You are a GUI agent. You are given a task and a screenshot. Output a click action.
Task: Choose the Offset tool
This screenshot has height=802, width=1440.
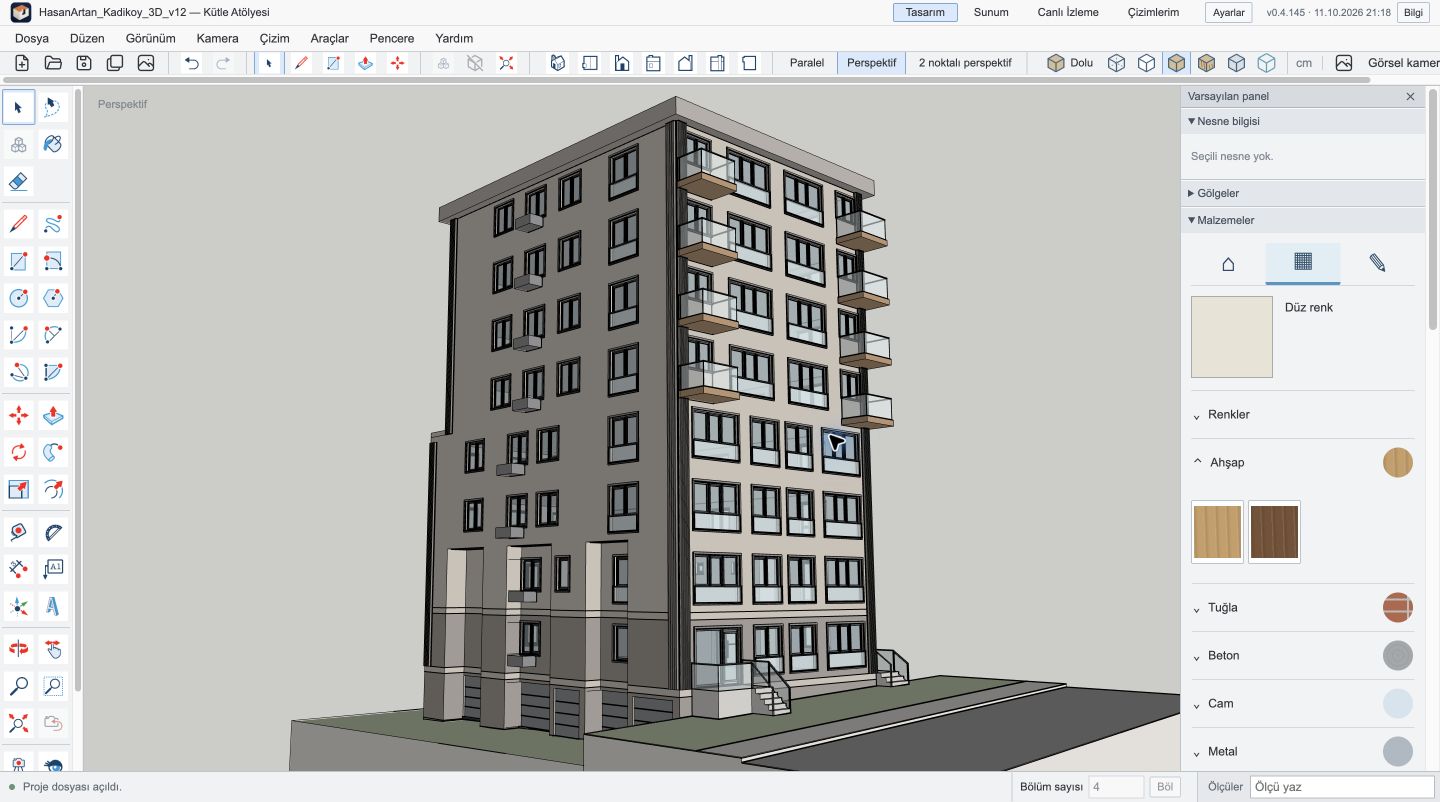[53, 489]
